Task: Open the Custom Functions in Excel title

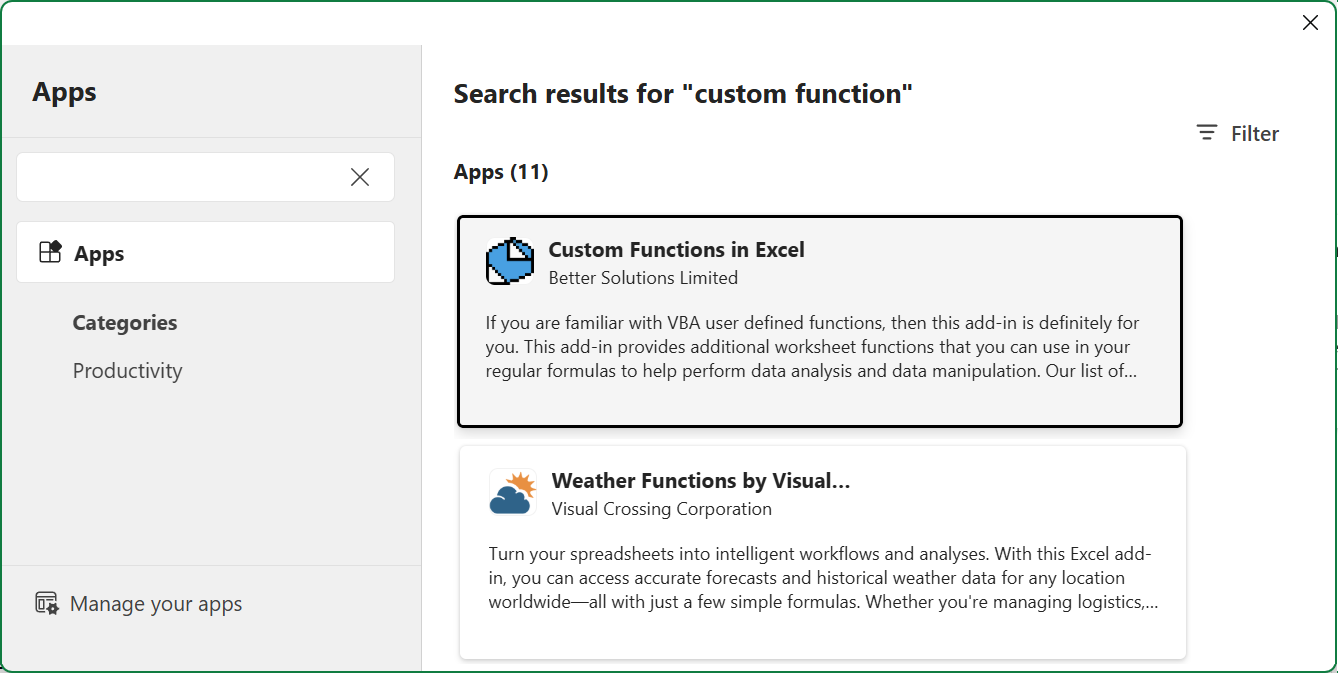Action: click(676, 250)
